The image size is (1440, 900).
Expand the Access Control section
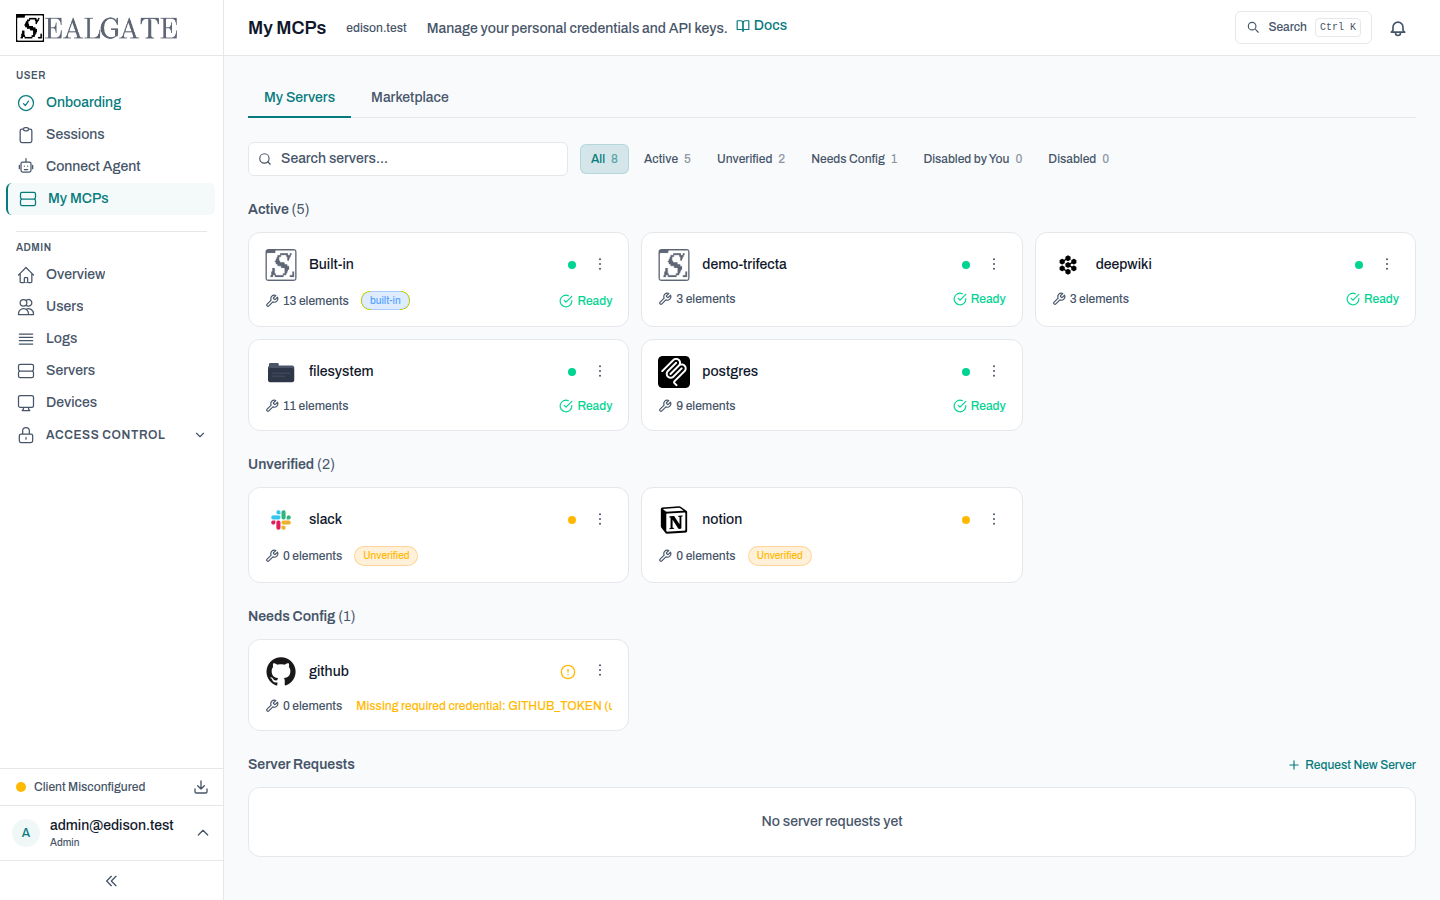[x=111, y=435]
